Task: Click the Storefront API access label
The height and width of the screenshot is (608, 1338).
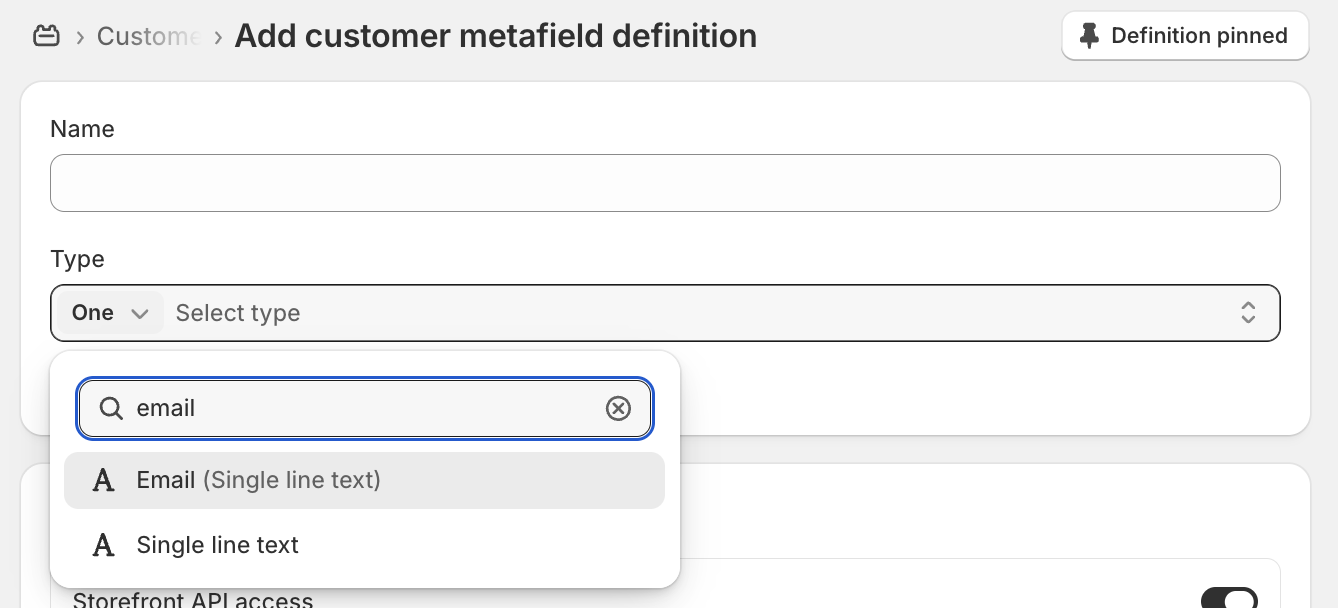Action: tap(193, 600)
